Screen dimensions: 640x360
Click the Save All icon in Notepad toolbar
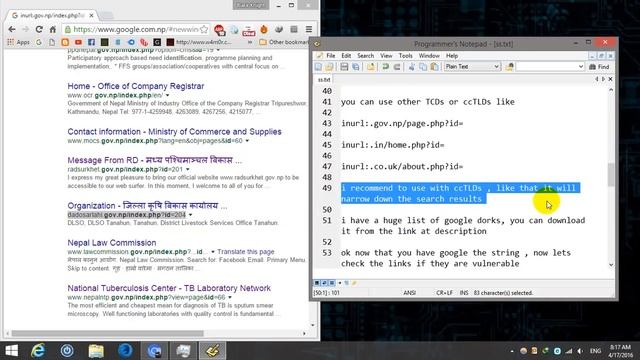[356, 67]
